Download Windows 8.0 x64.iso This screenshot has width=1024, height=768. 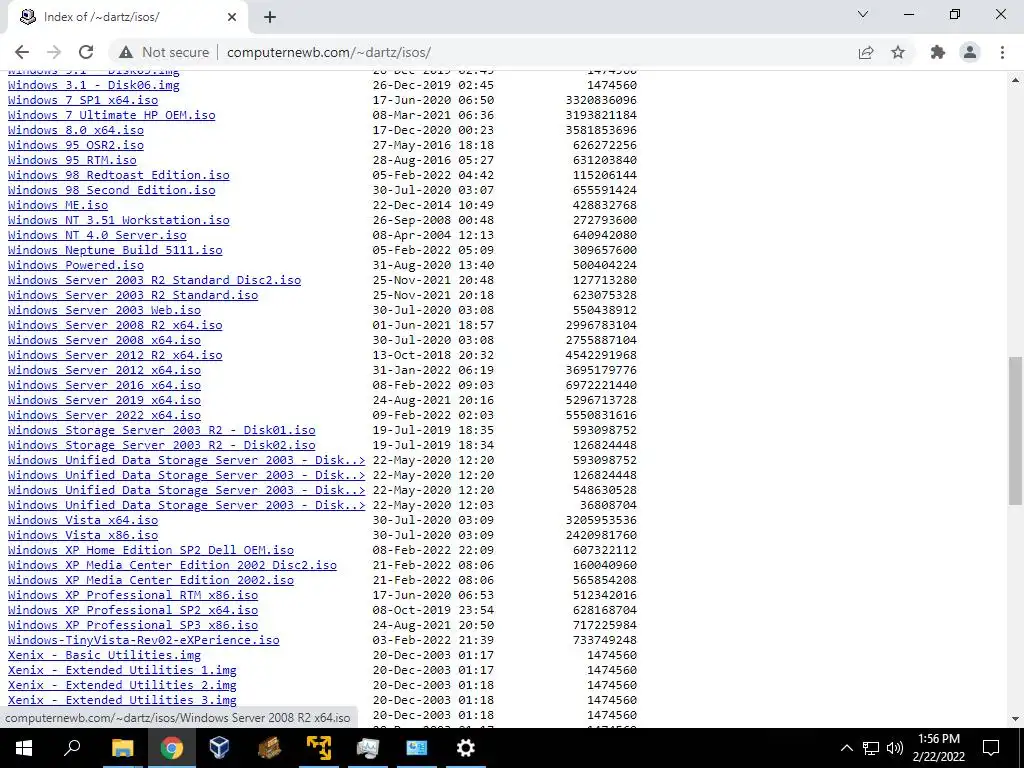(76, 130)
